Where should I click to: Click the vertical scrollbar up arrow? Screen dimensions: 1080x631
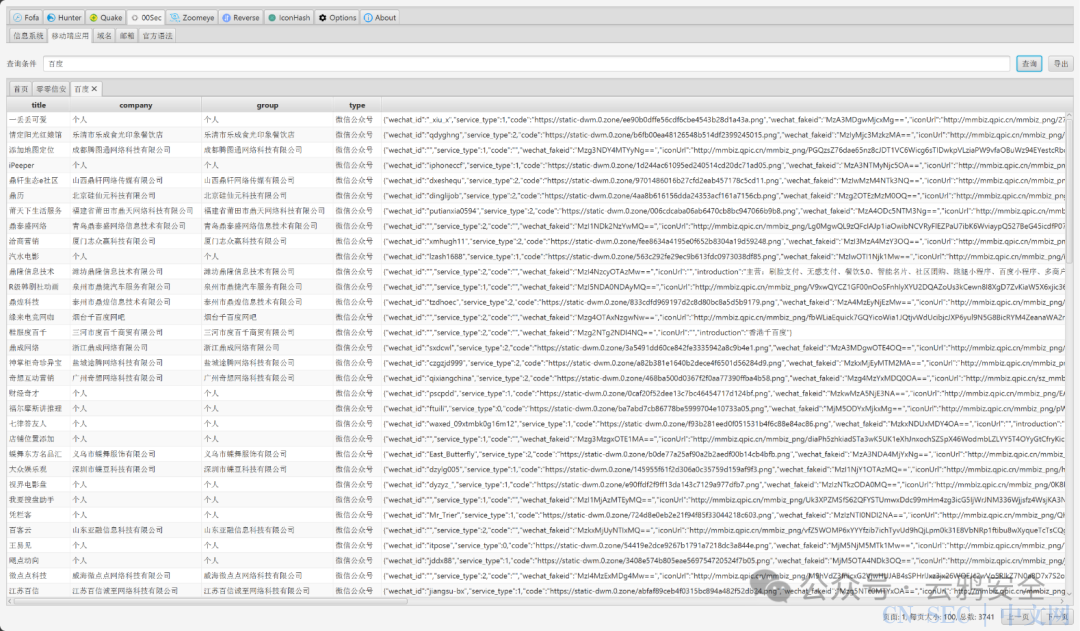tap(1069, 117)
